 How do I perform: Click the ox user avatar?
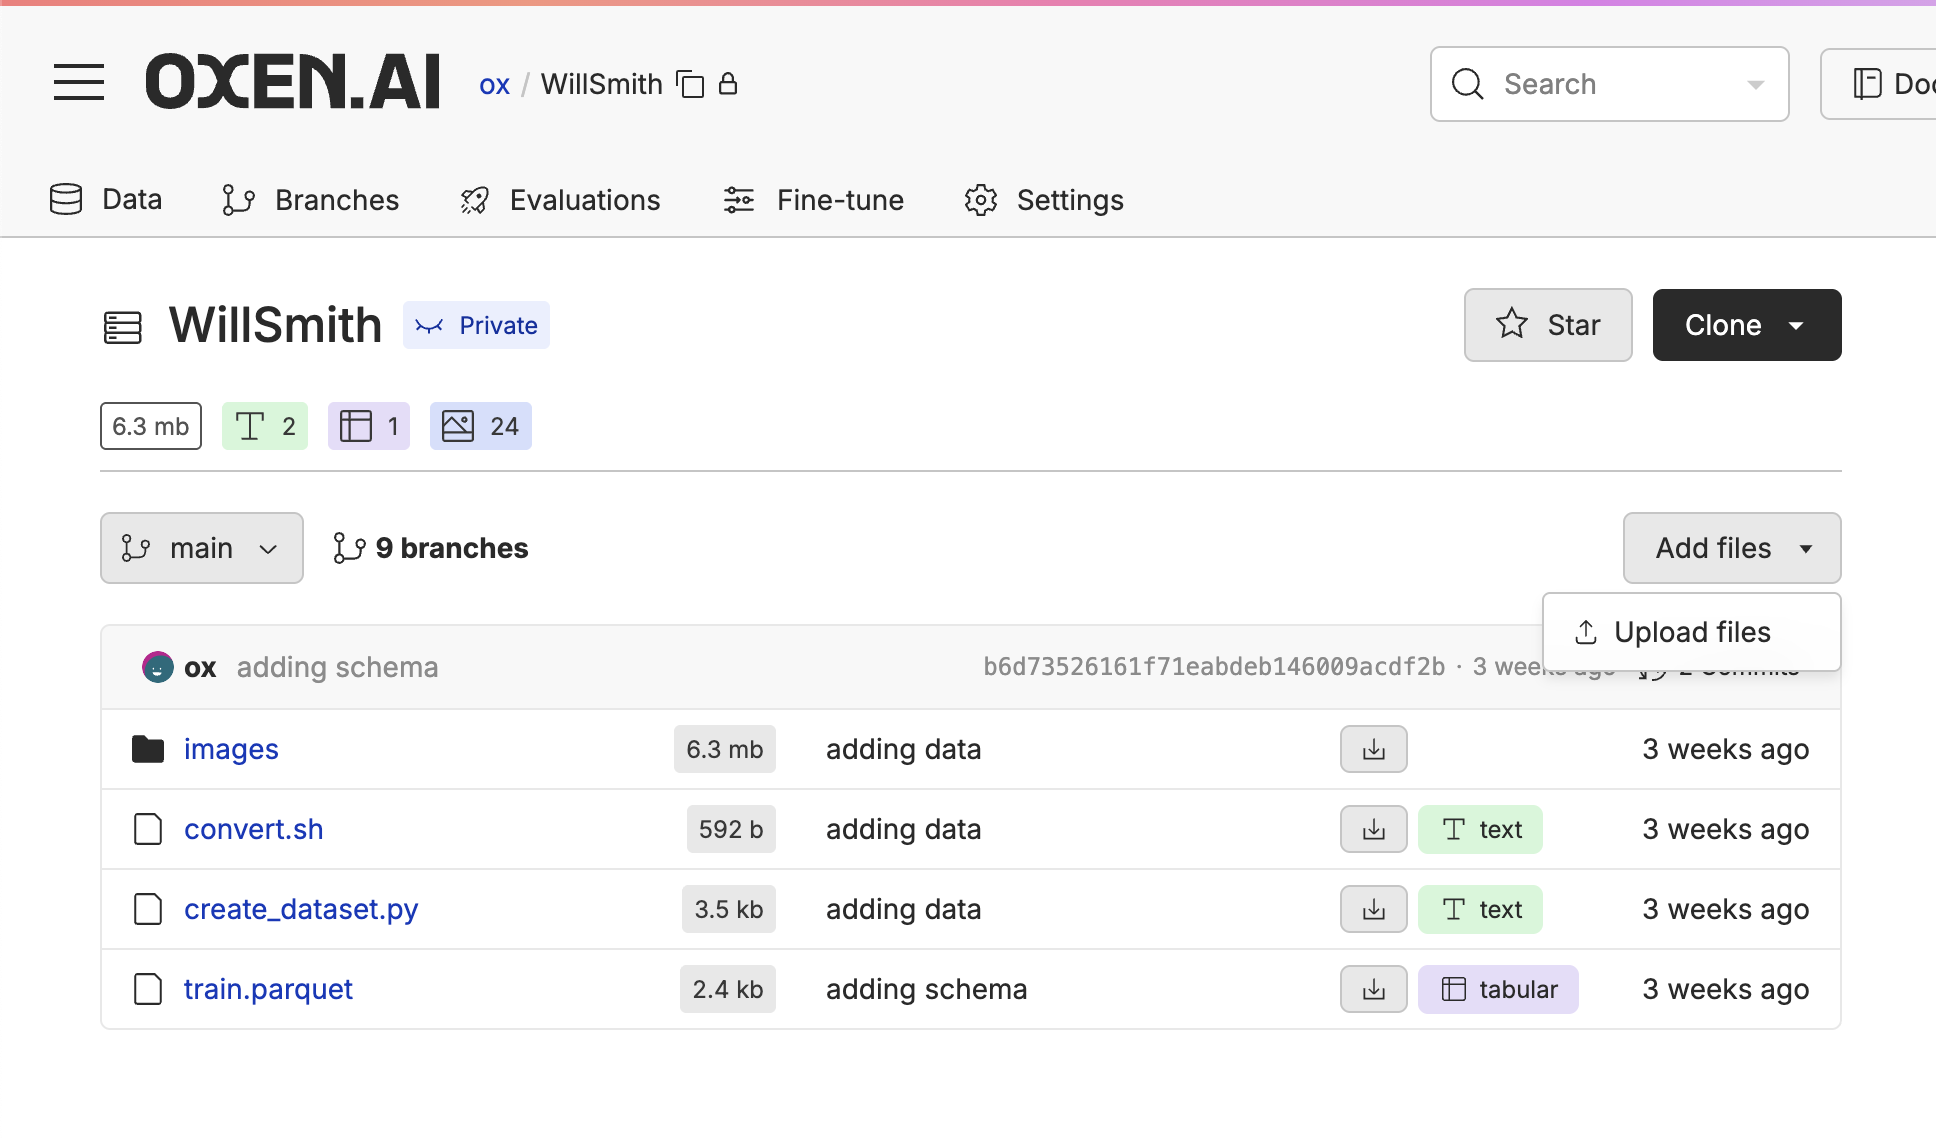(157, 667)
